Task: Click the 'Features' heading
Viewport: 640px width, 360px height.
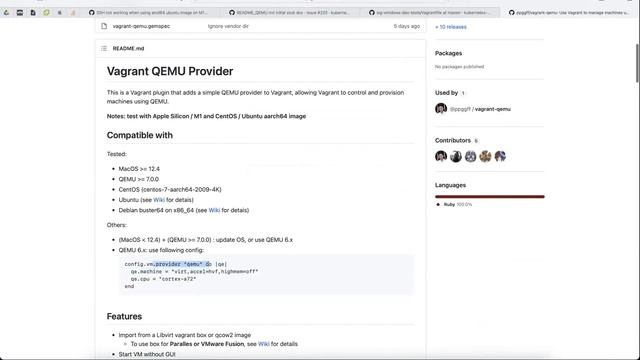Action: 124,316
